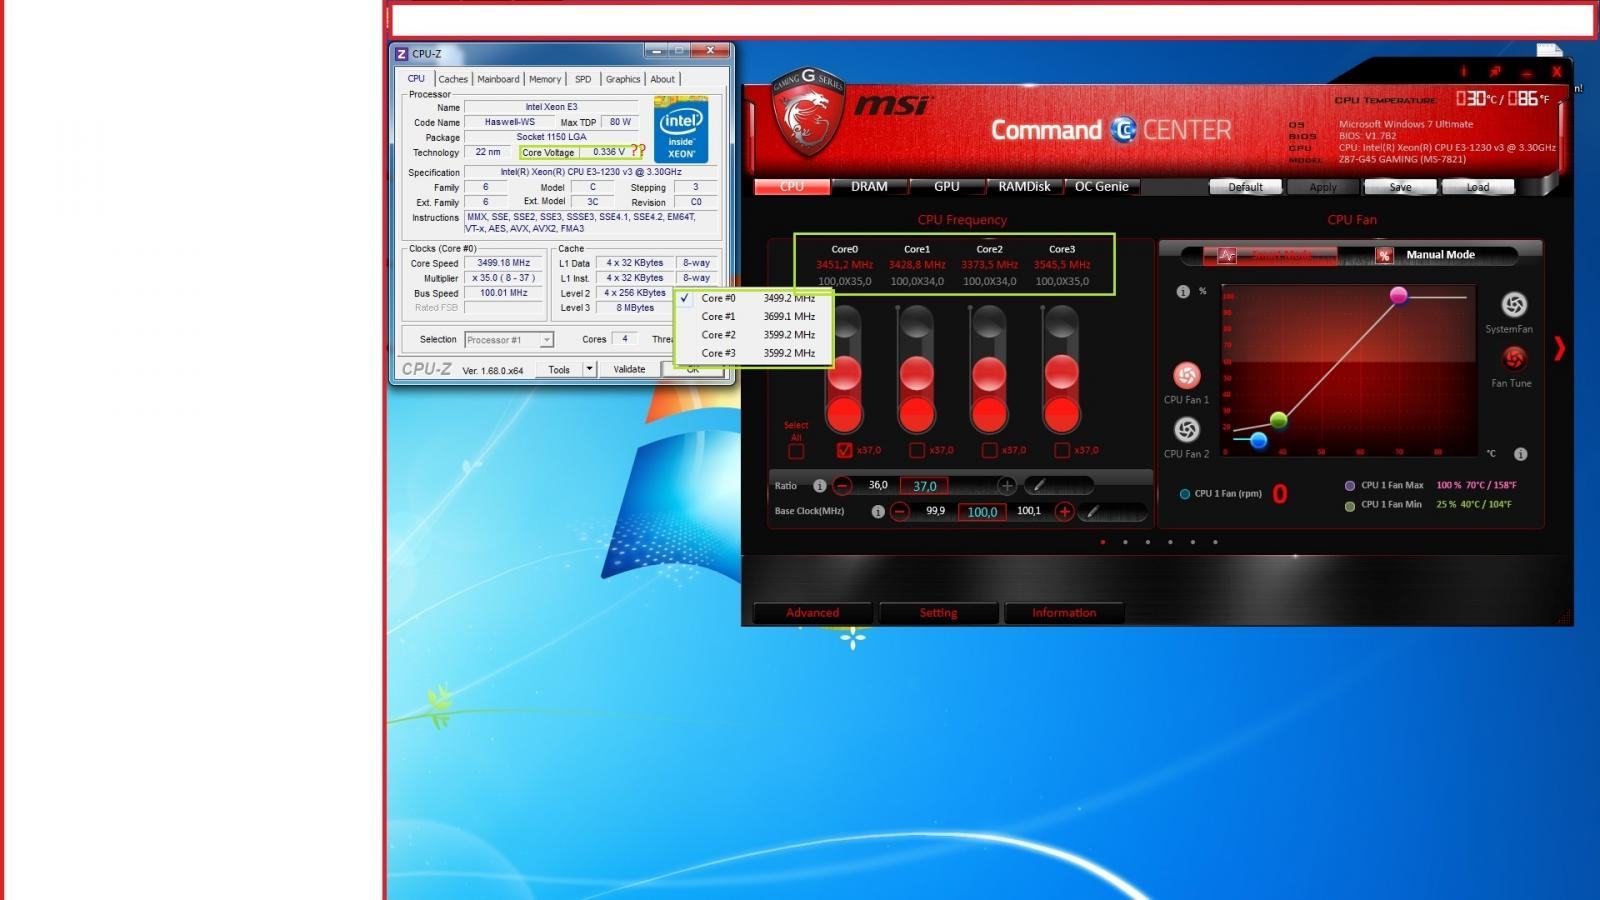Click the Manual Mode percent icon
The image size is (1600, 900).
tap(1384, 256)
